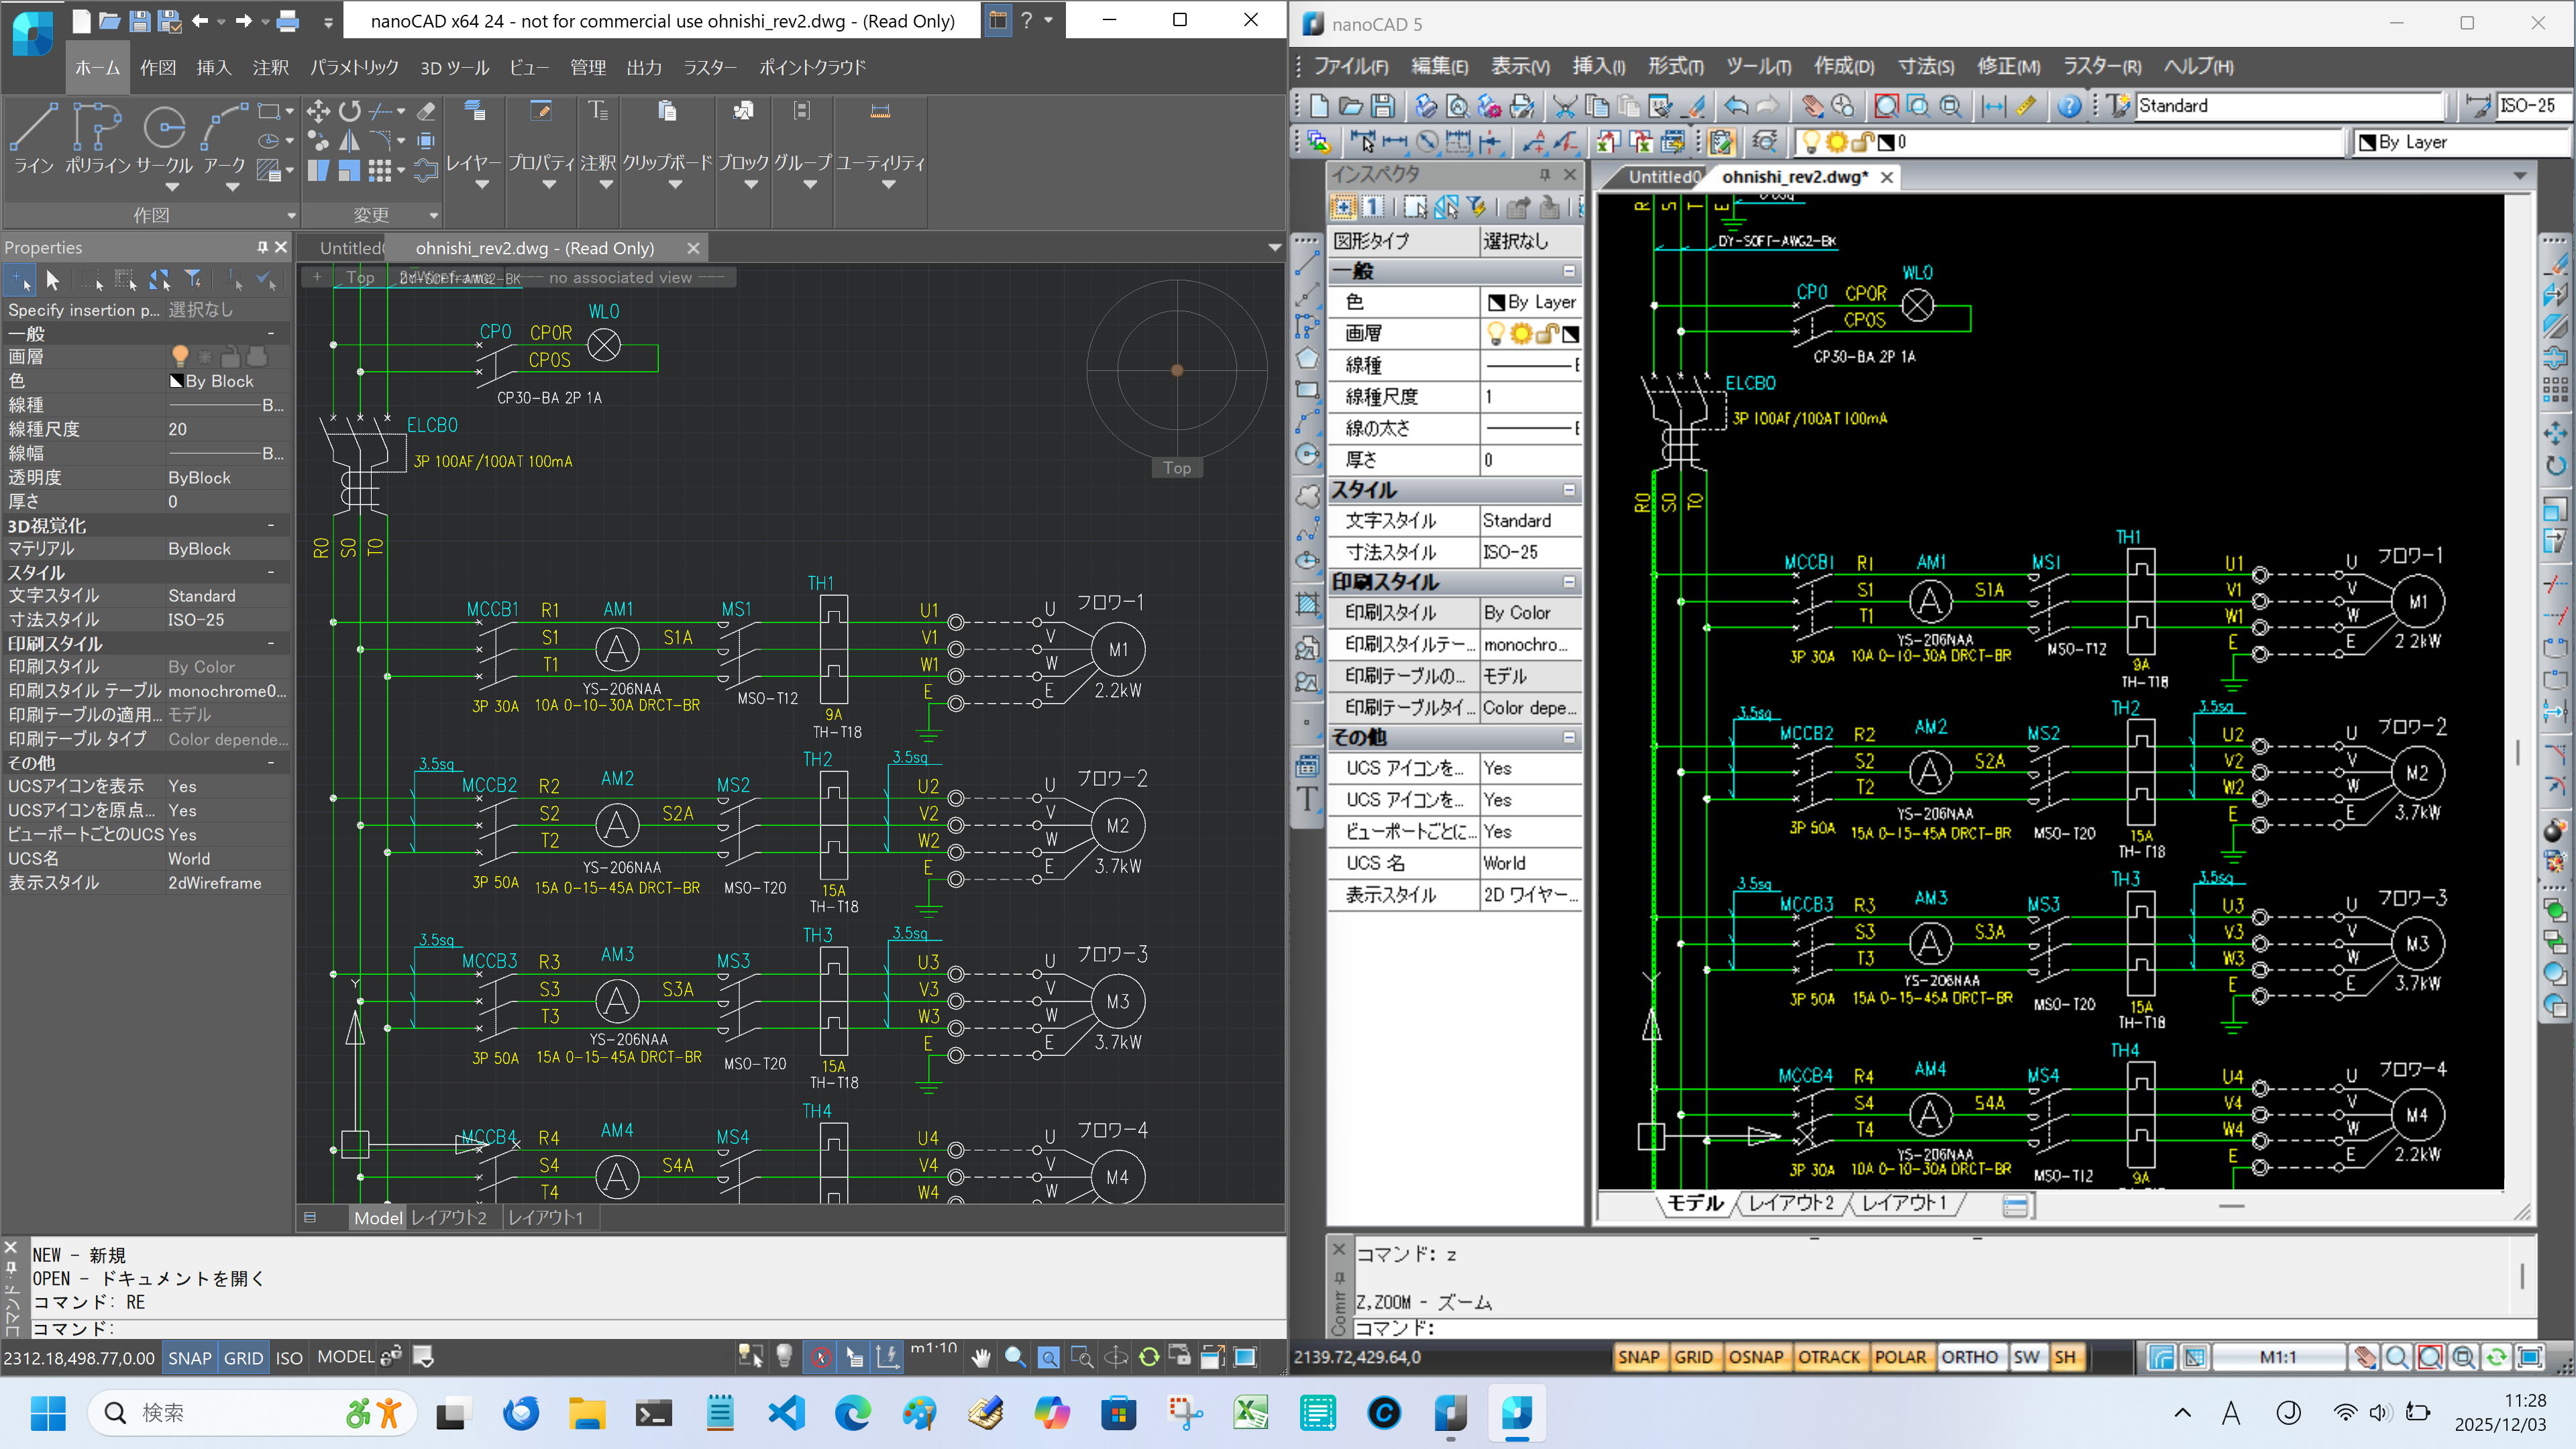2576x1449 pixels.
Task: Expand the 作図 panel dropdown arrow
Action: pyautogui.click(x=292, y=215)
